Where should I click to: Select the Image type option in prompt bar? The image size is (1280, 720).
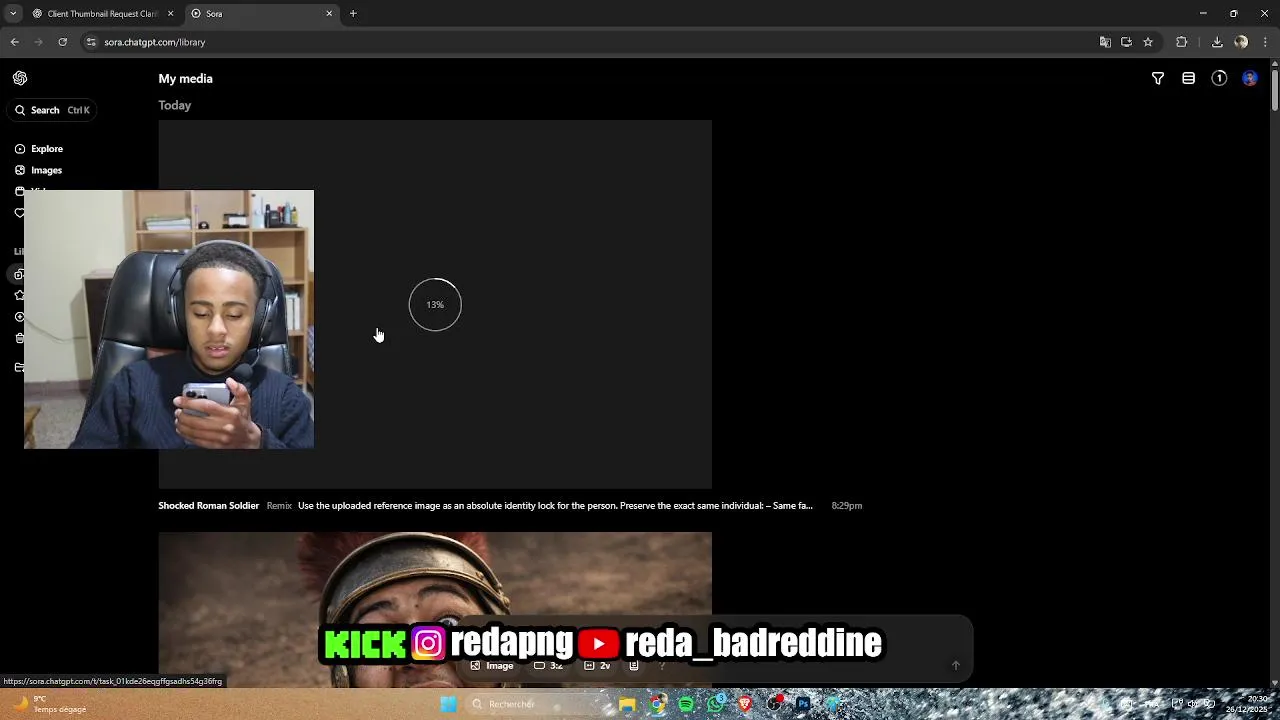[492, 666]
